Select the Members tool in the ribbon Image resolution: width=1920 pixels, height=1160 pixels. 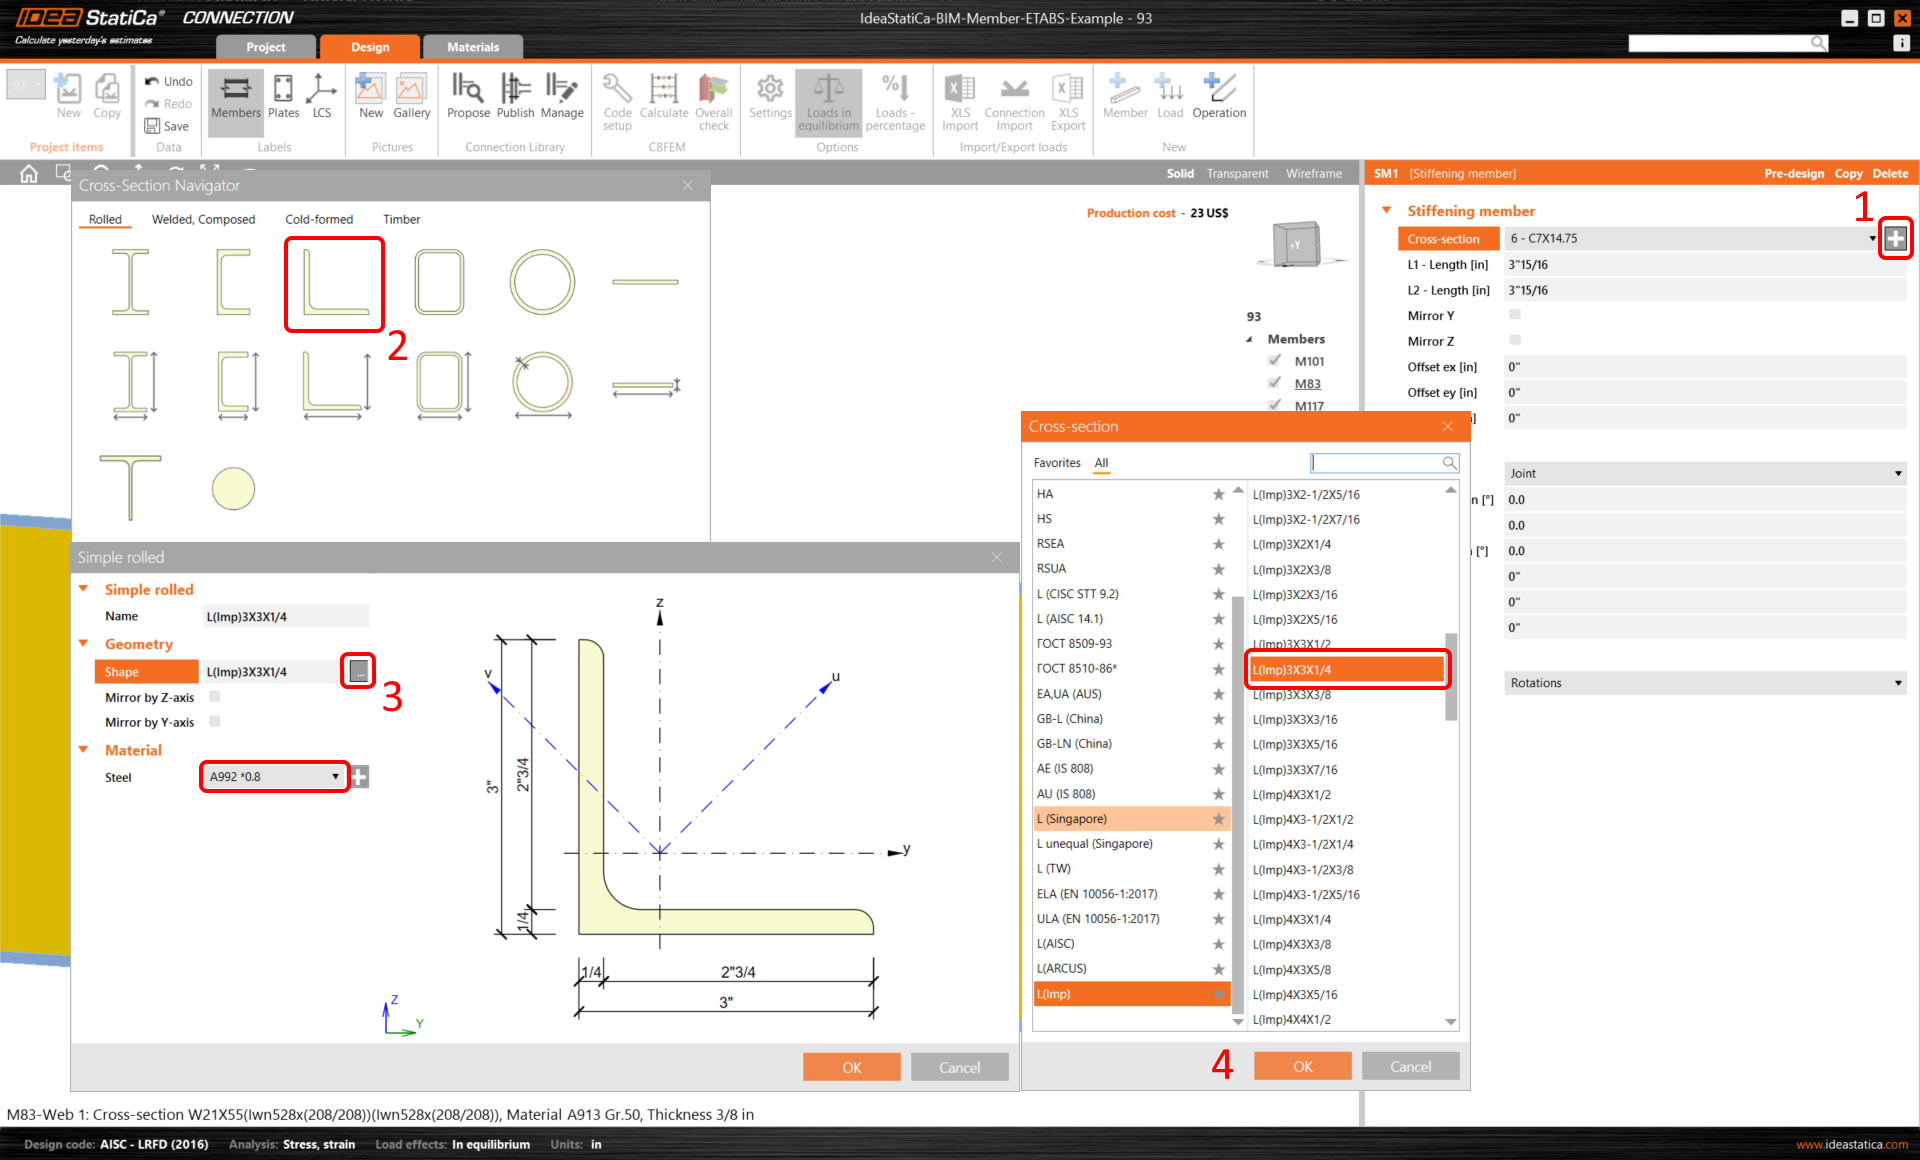tap(234, 100)
